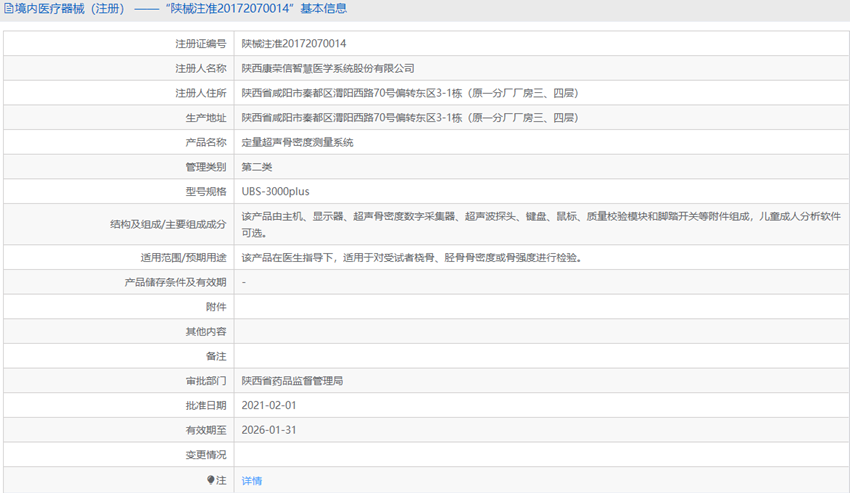Click the 批准日期 label
The height and width of the screenshot is (493, 850).
205,405
